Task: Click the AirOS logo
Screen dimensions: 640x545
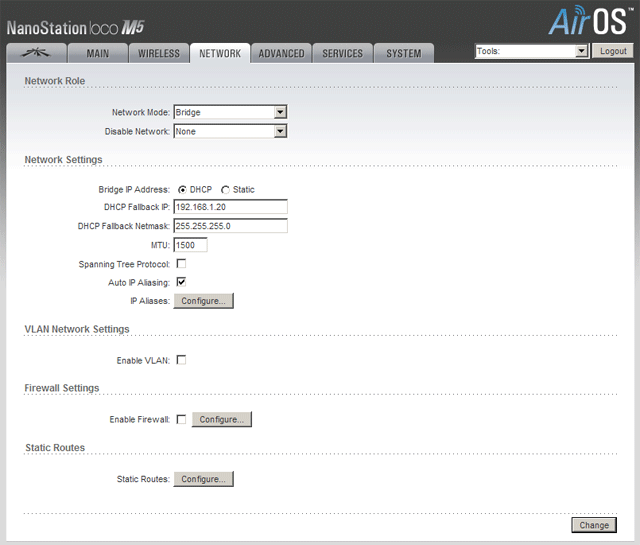Action: [589, 20]
